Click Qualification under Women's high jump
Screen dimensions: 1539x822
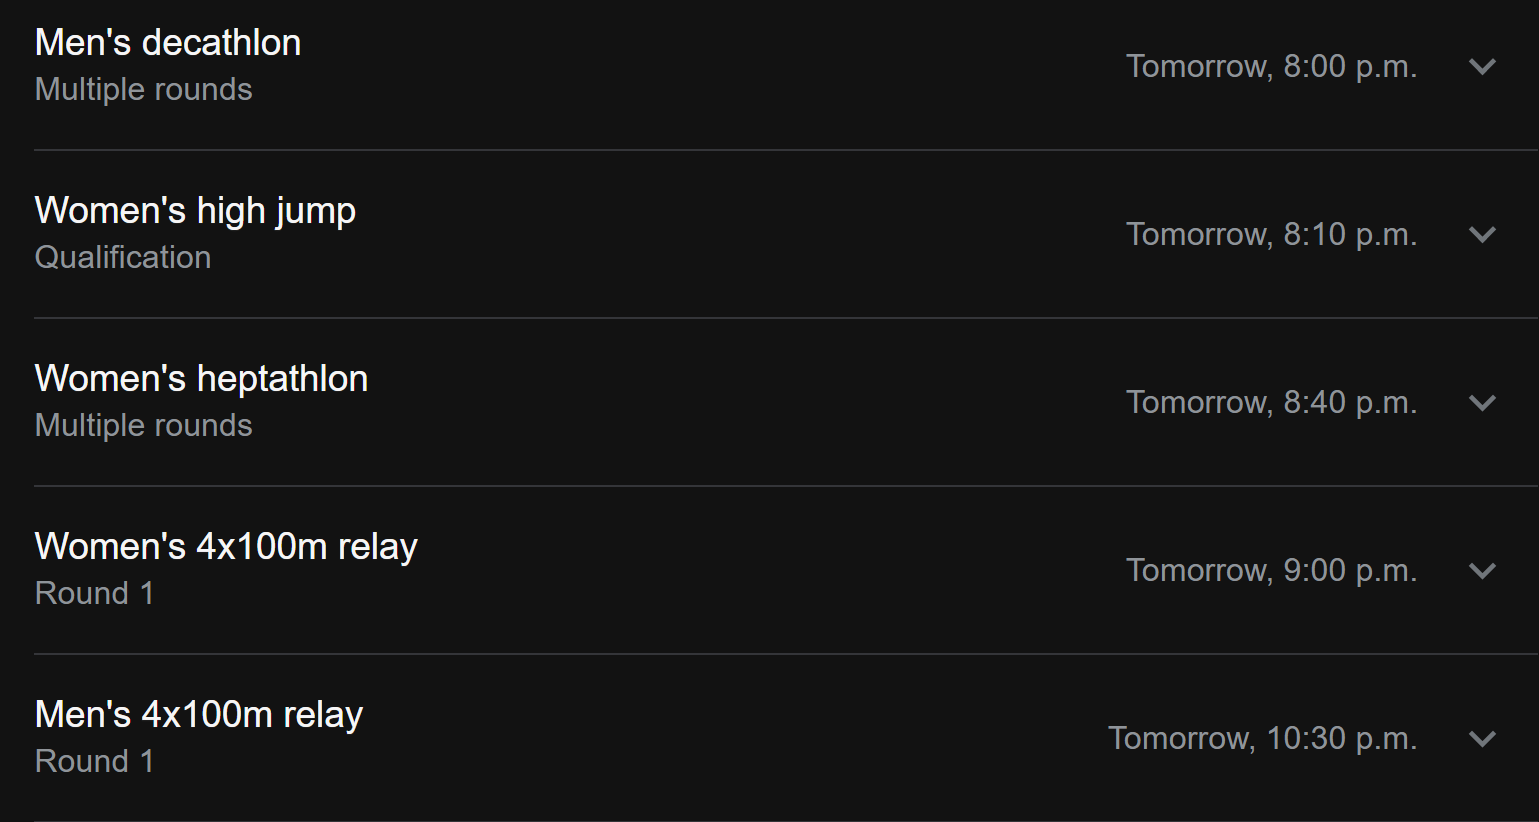coord(123,258)
